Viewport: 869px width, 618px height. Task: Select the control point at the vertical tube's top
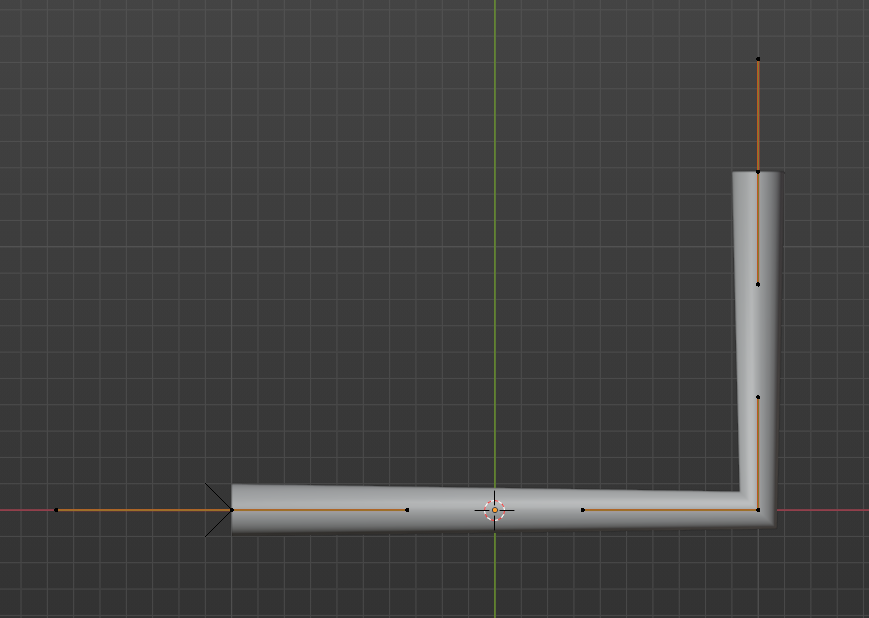[x=758, y=172]
